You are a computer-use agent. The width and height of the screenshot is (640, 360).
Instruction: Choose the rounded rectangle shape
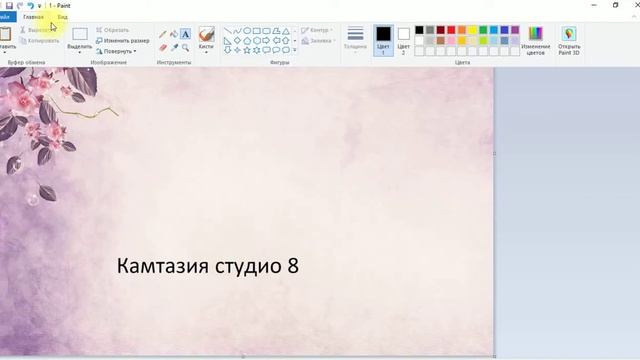pos(267,31)
